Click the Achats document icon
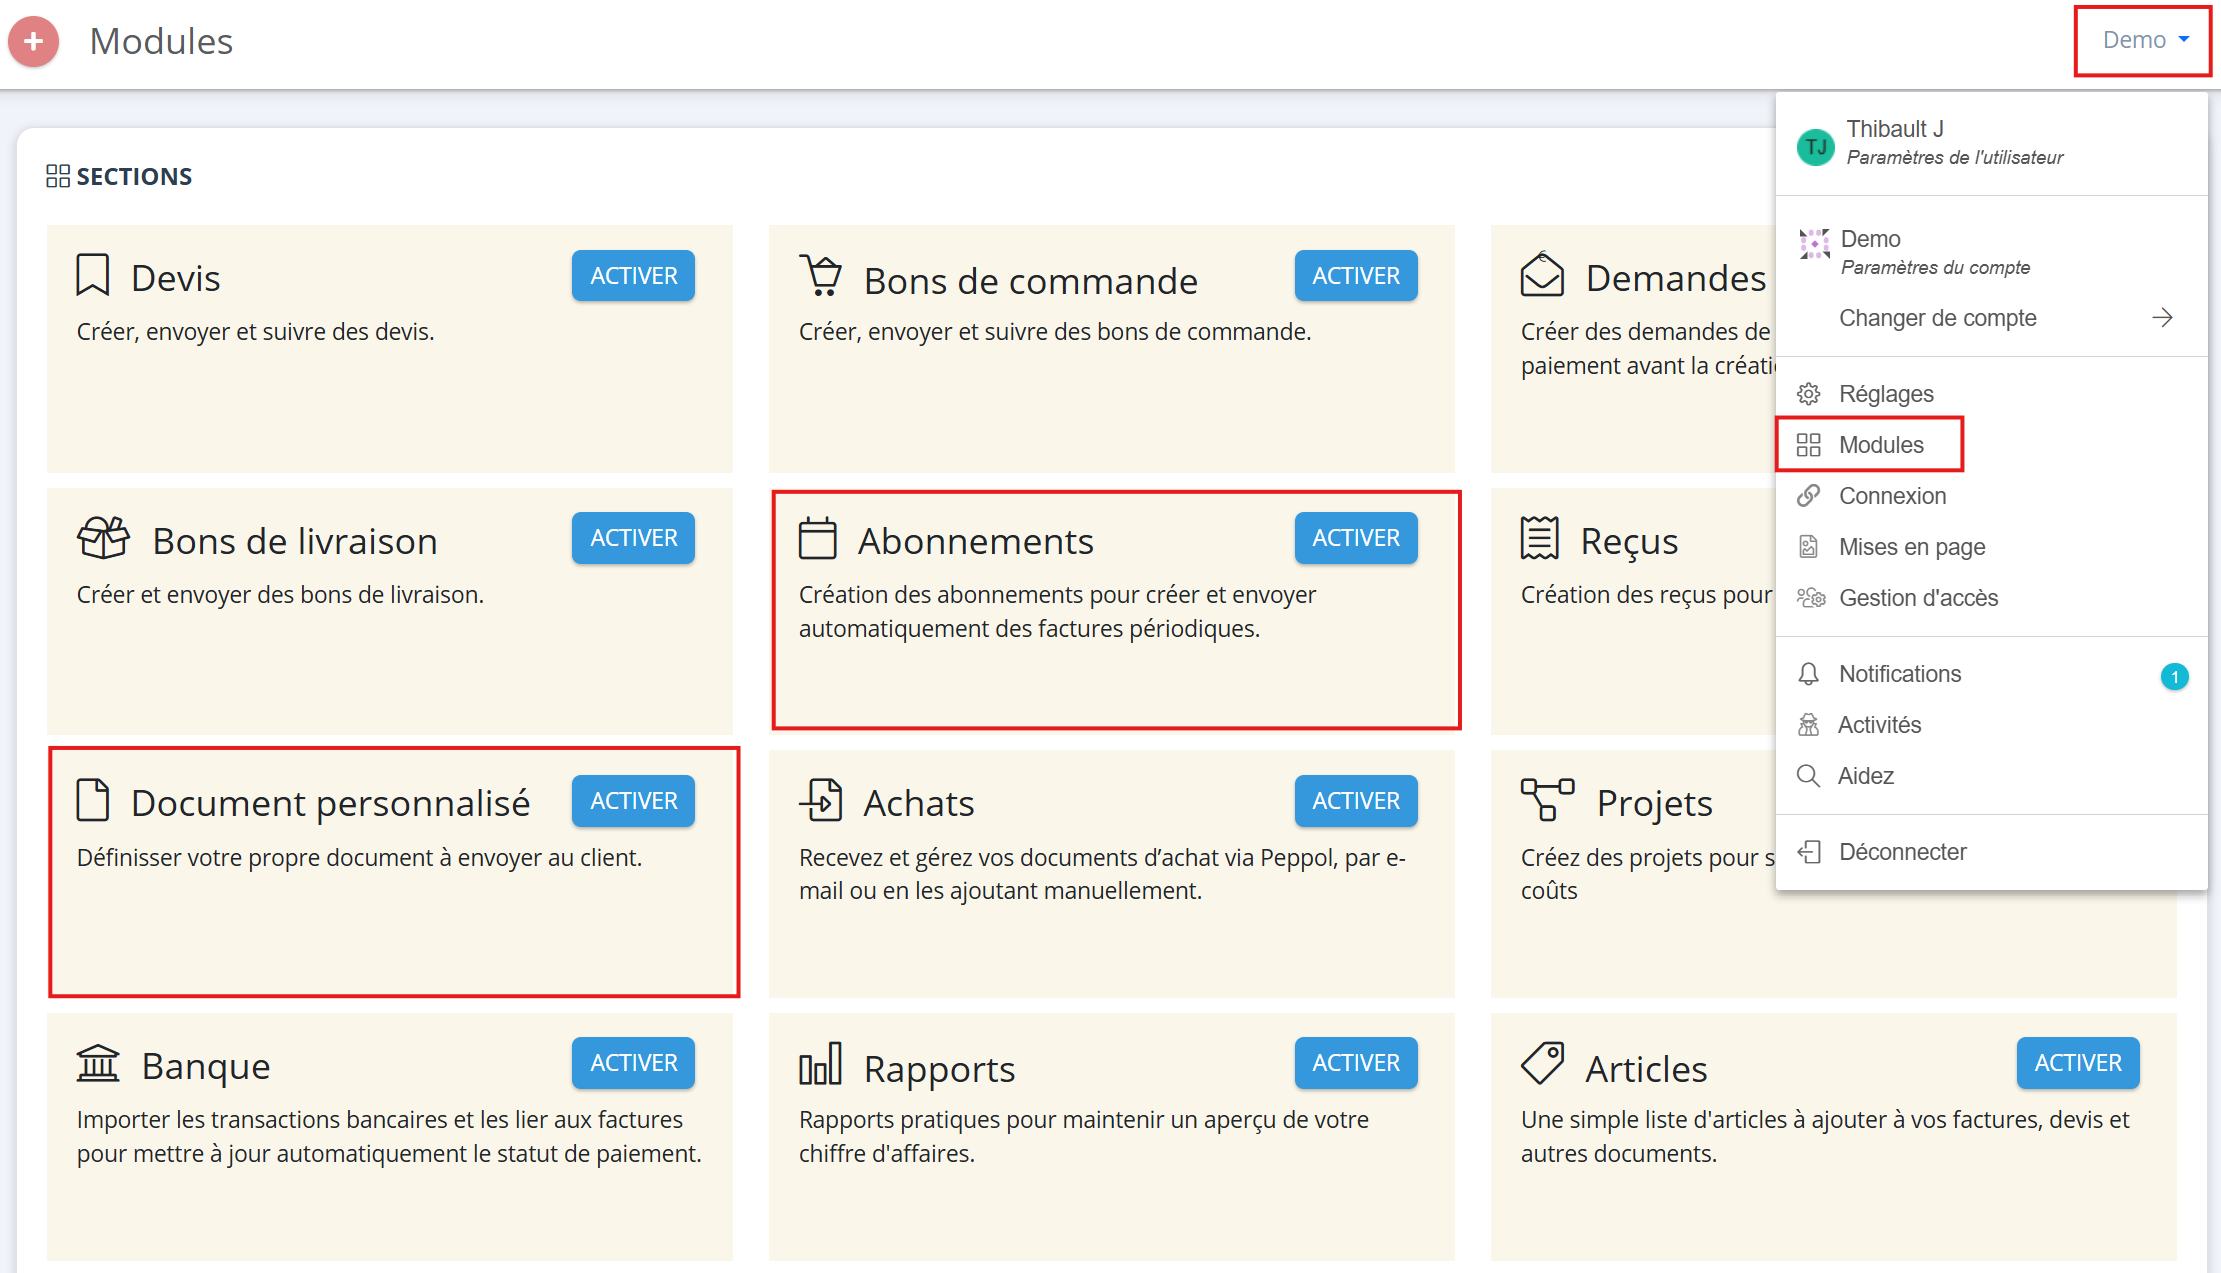2221x1273 pixels. [821, 800]
